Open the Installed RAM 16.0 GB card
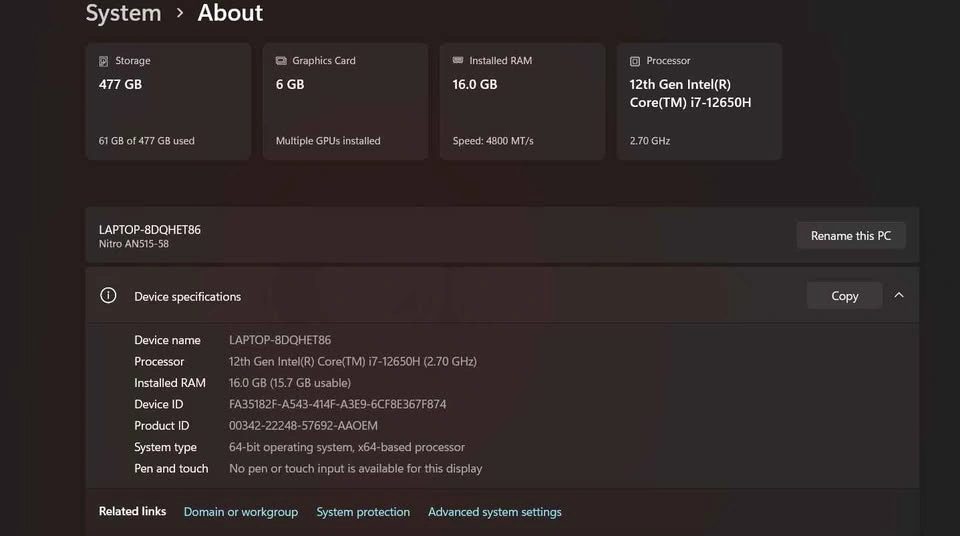The image size is (960, 536). (522, 102)
